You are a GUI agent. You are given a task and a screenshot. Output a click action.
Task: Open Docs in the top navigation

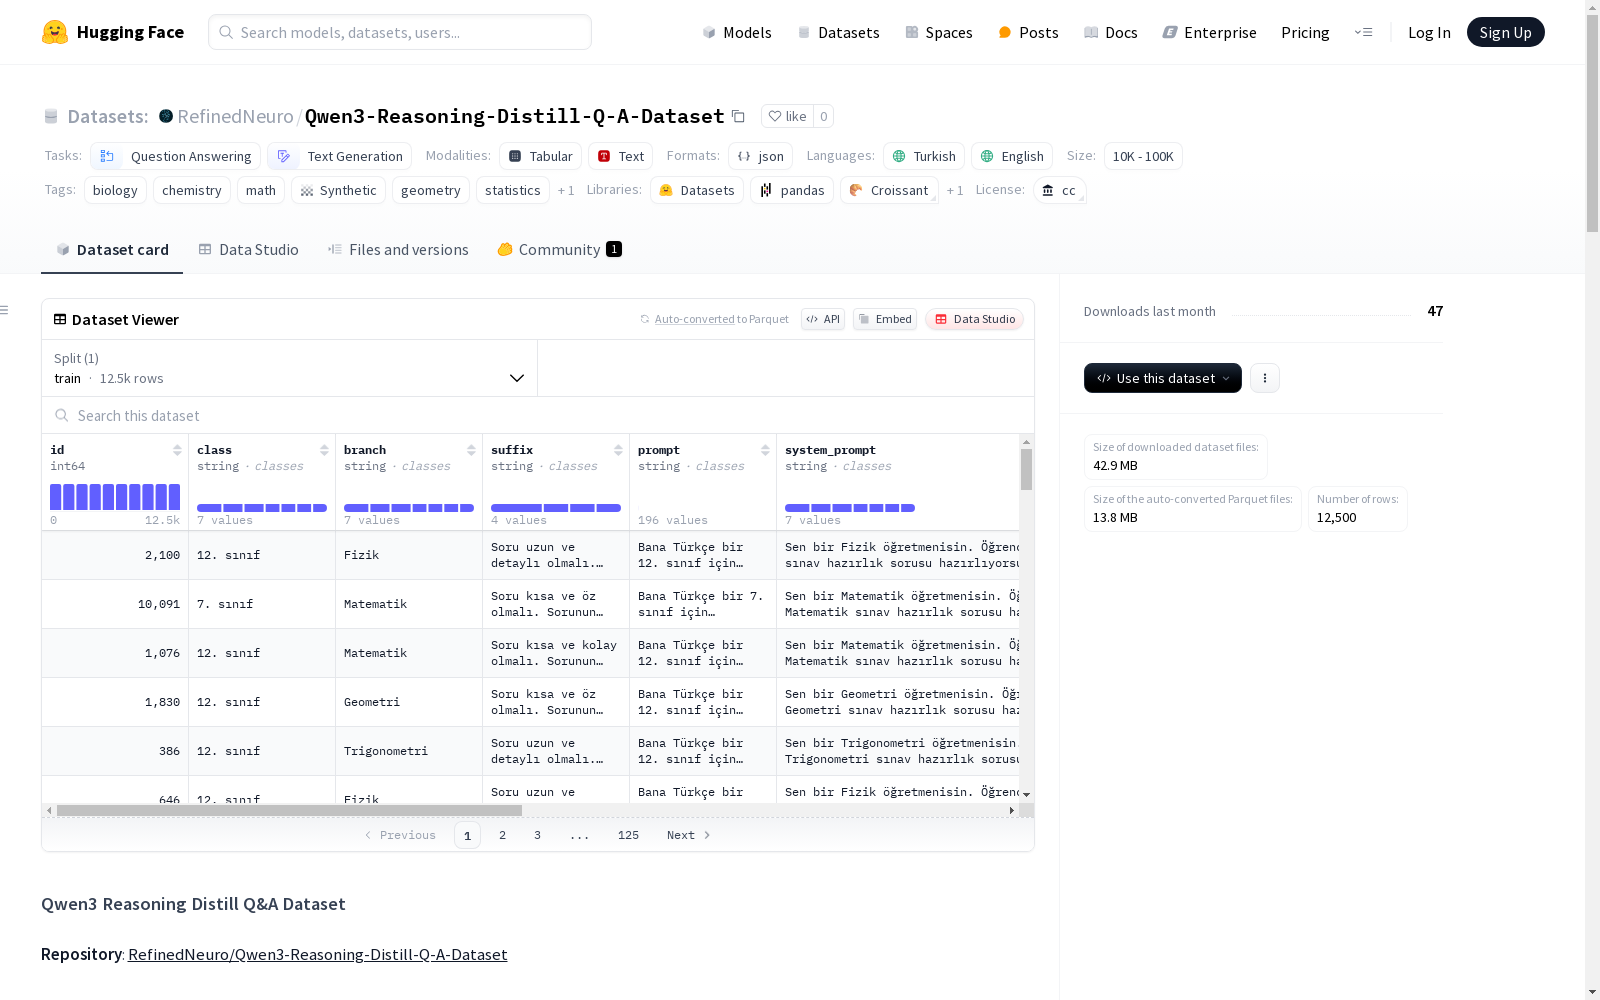tap(1110, 32)
